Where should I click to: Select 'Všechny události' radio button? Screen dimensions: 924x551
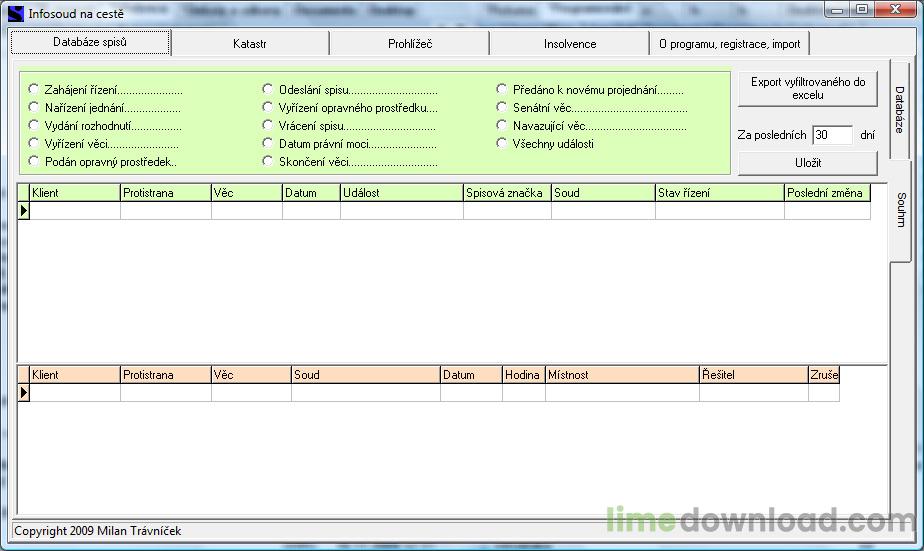(503, 143)
